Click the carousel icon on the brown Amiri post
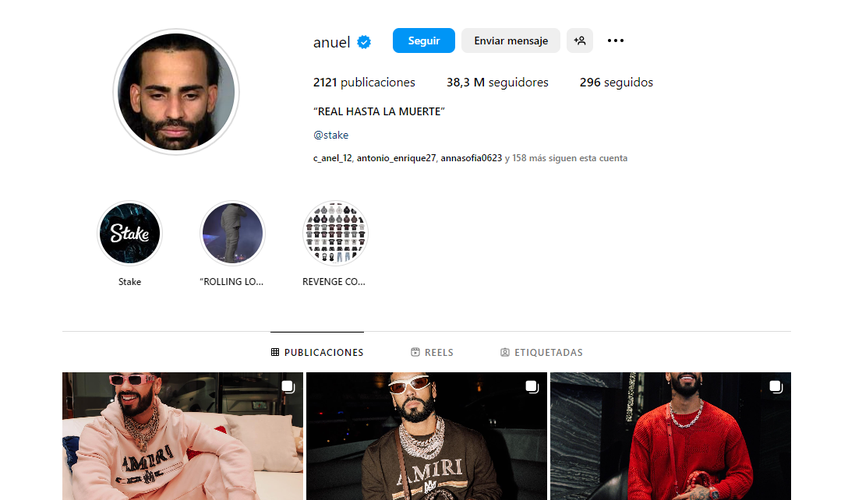This screenshot has height=500, width=855. click(x=532, y=387)
